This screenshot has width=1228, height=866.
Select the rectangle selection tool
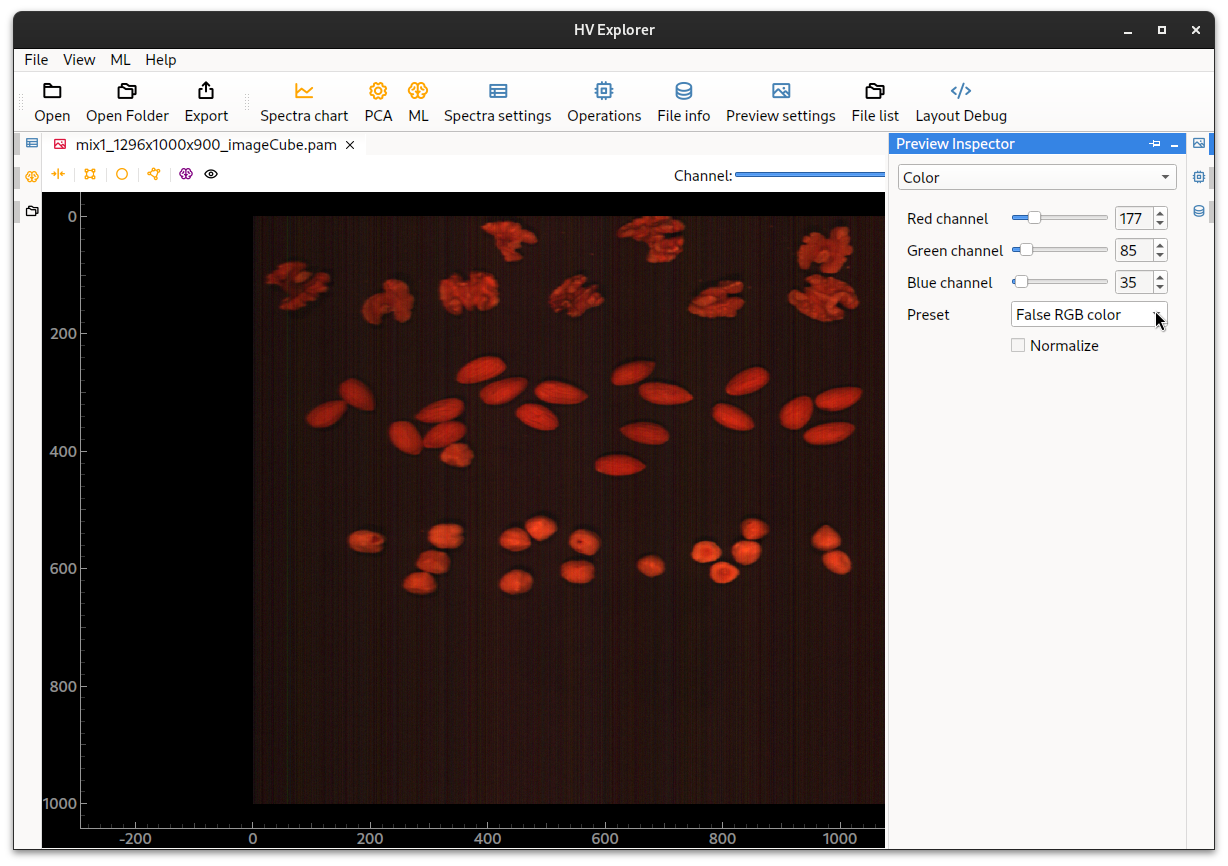click(x=90, y=174)
